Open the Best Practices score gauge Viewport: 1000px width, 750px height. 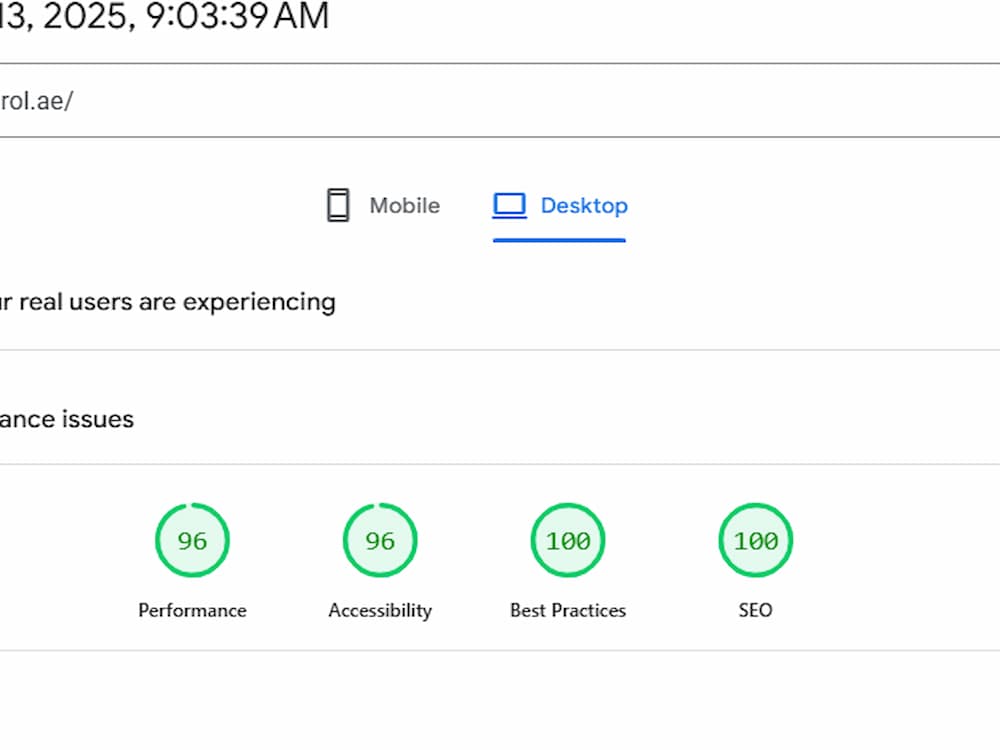click(x=568, y=540)
